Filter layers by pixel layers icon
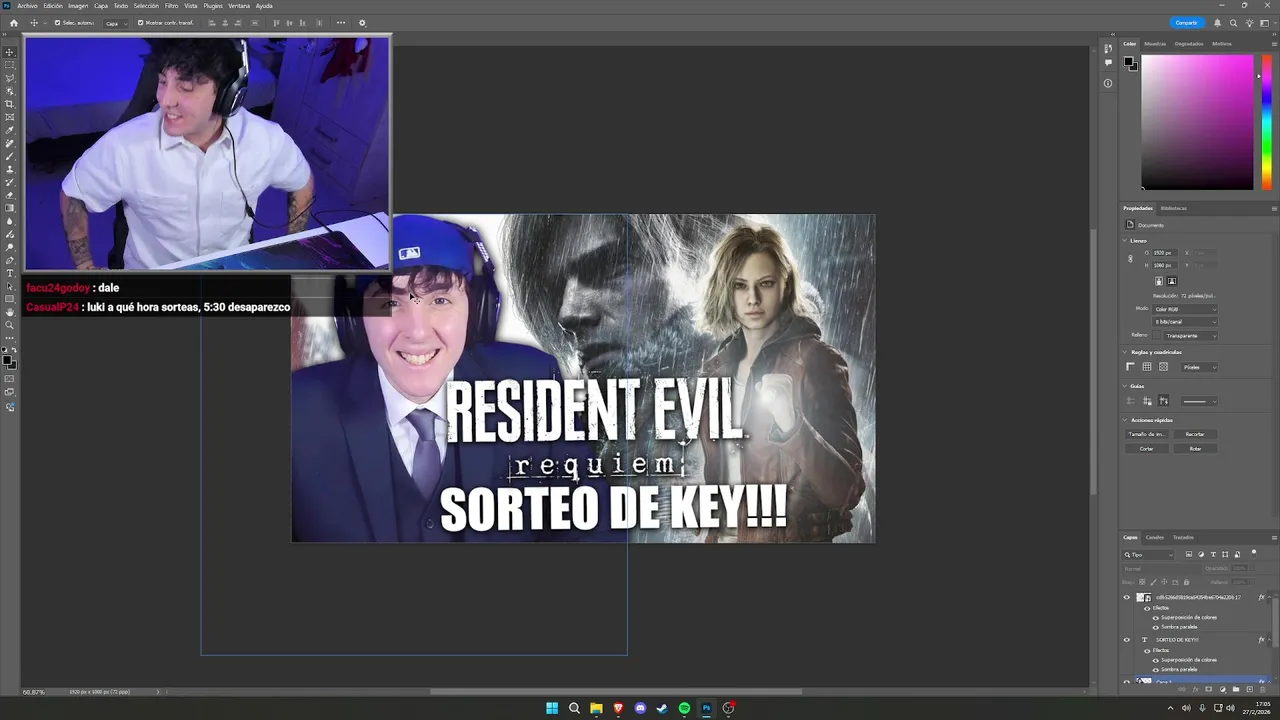The height and width of the screenshot is (720, 1280). pos(1189,554)
